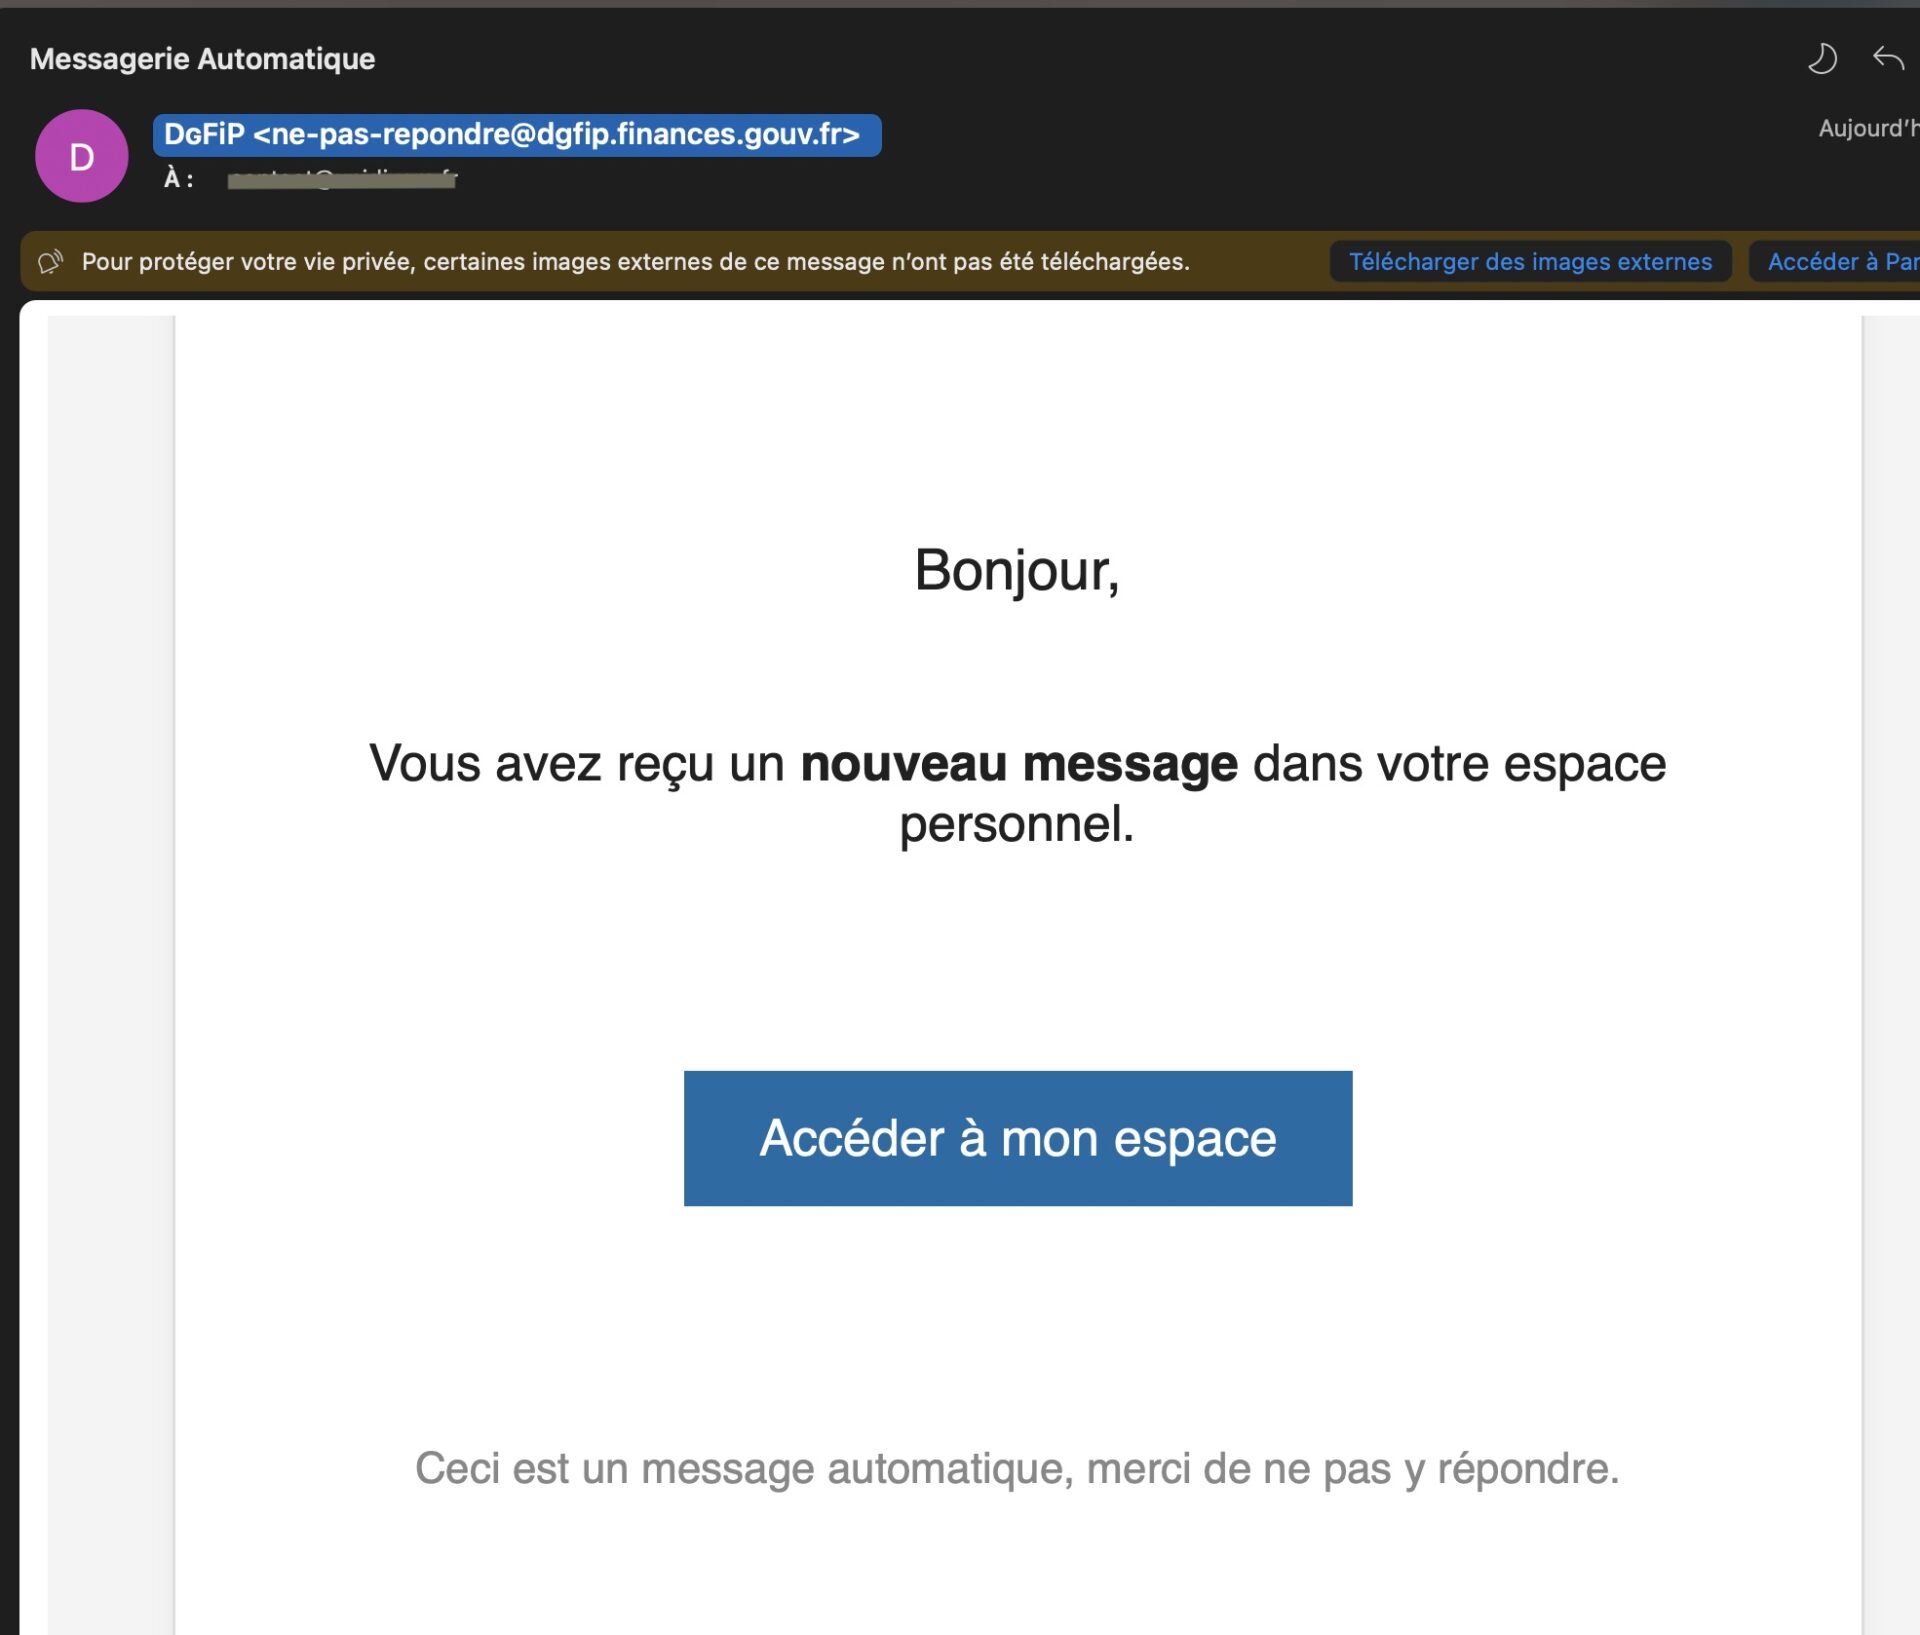Click Télécharger des images externes
Screen dimensions: 1920x1635
pos(1530,262)
